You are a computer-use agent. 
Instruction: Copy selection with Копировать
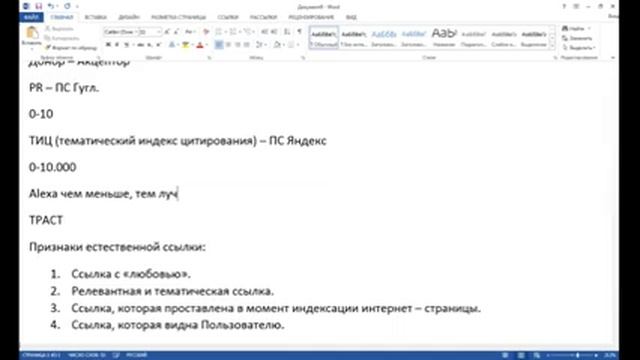[x=62, y=38]
